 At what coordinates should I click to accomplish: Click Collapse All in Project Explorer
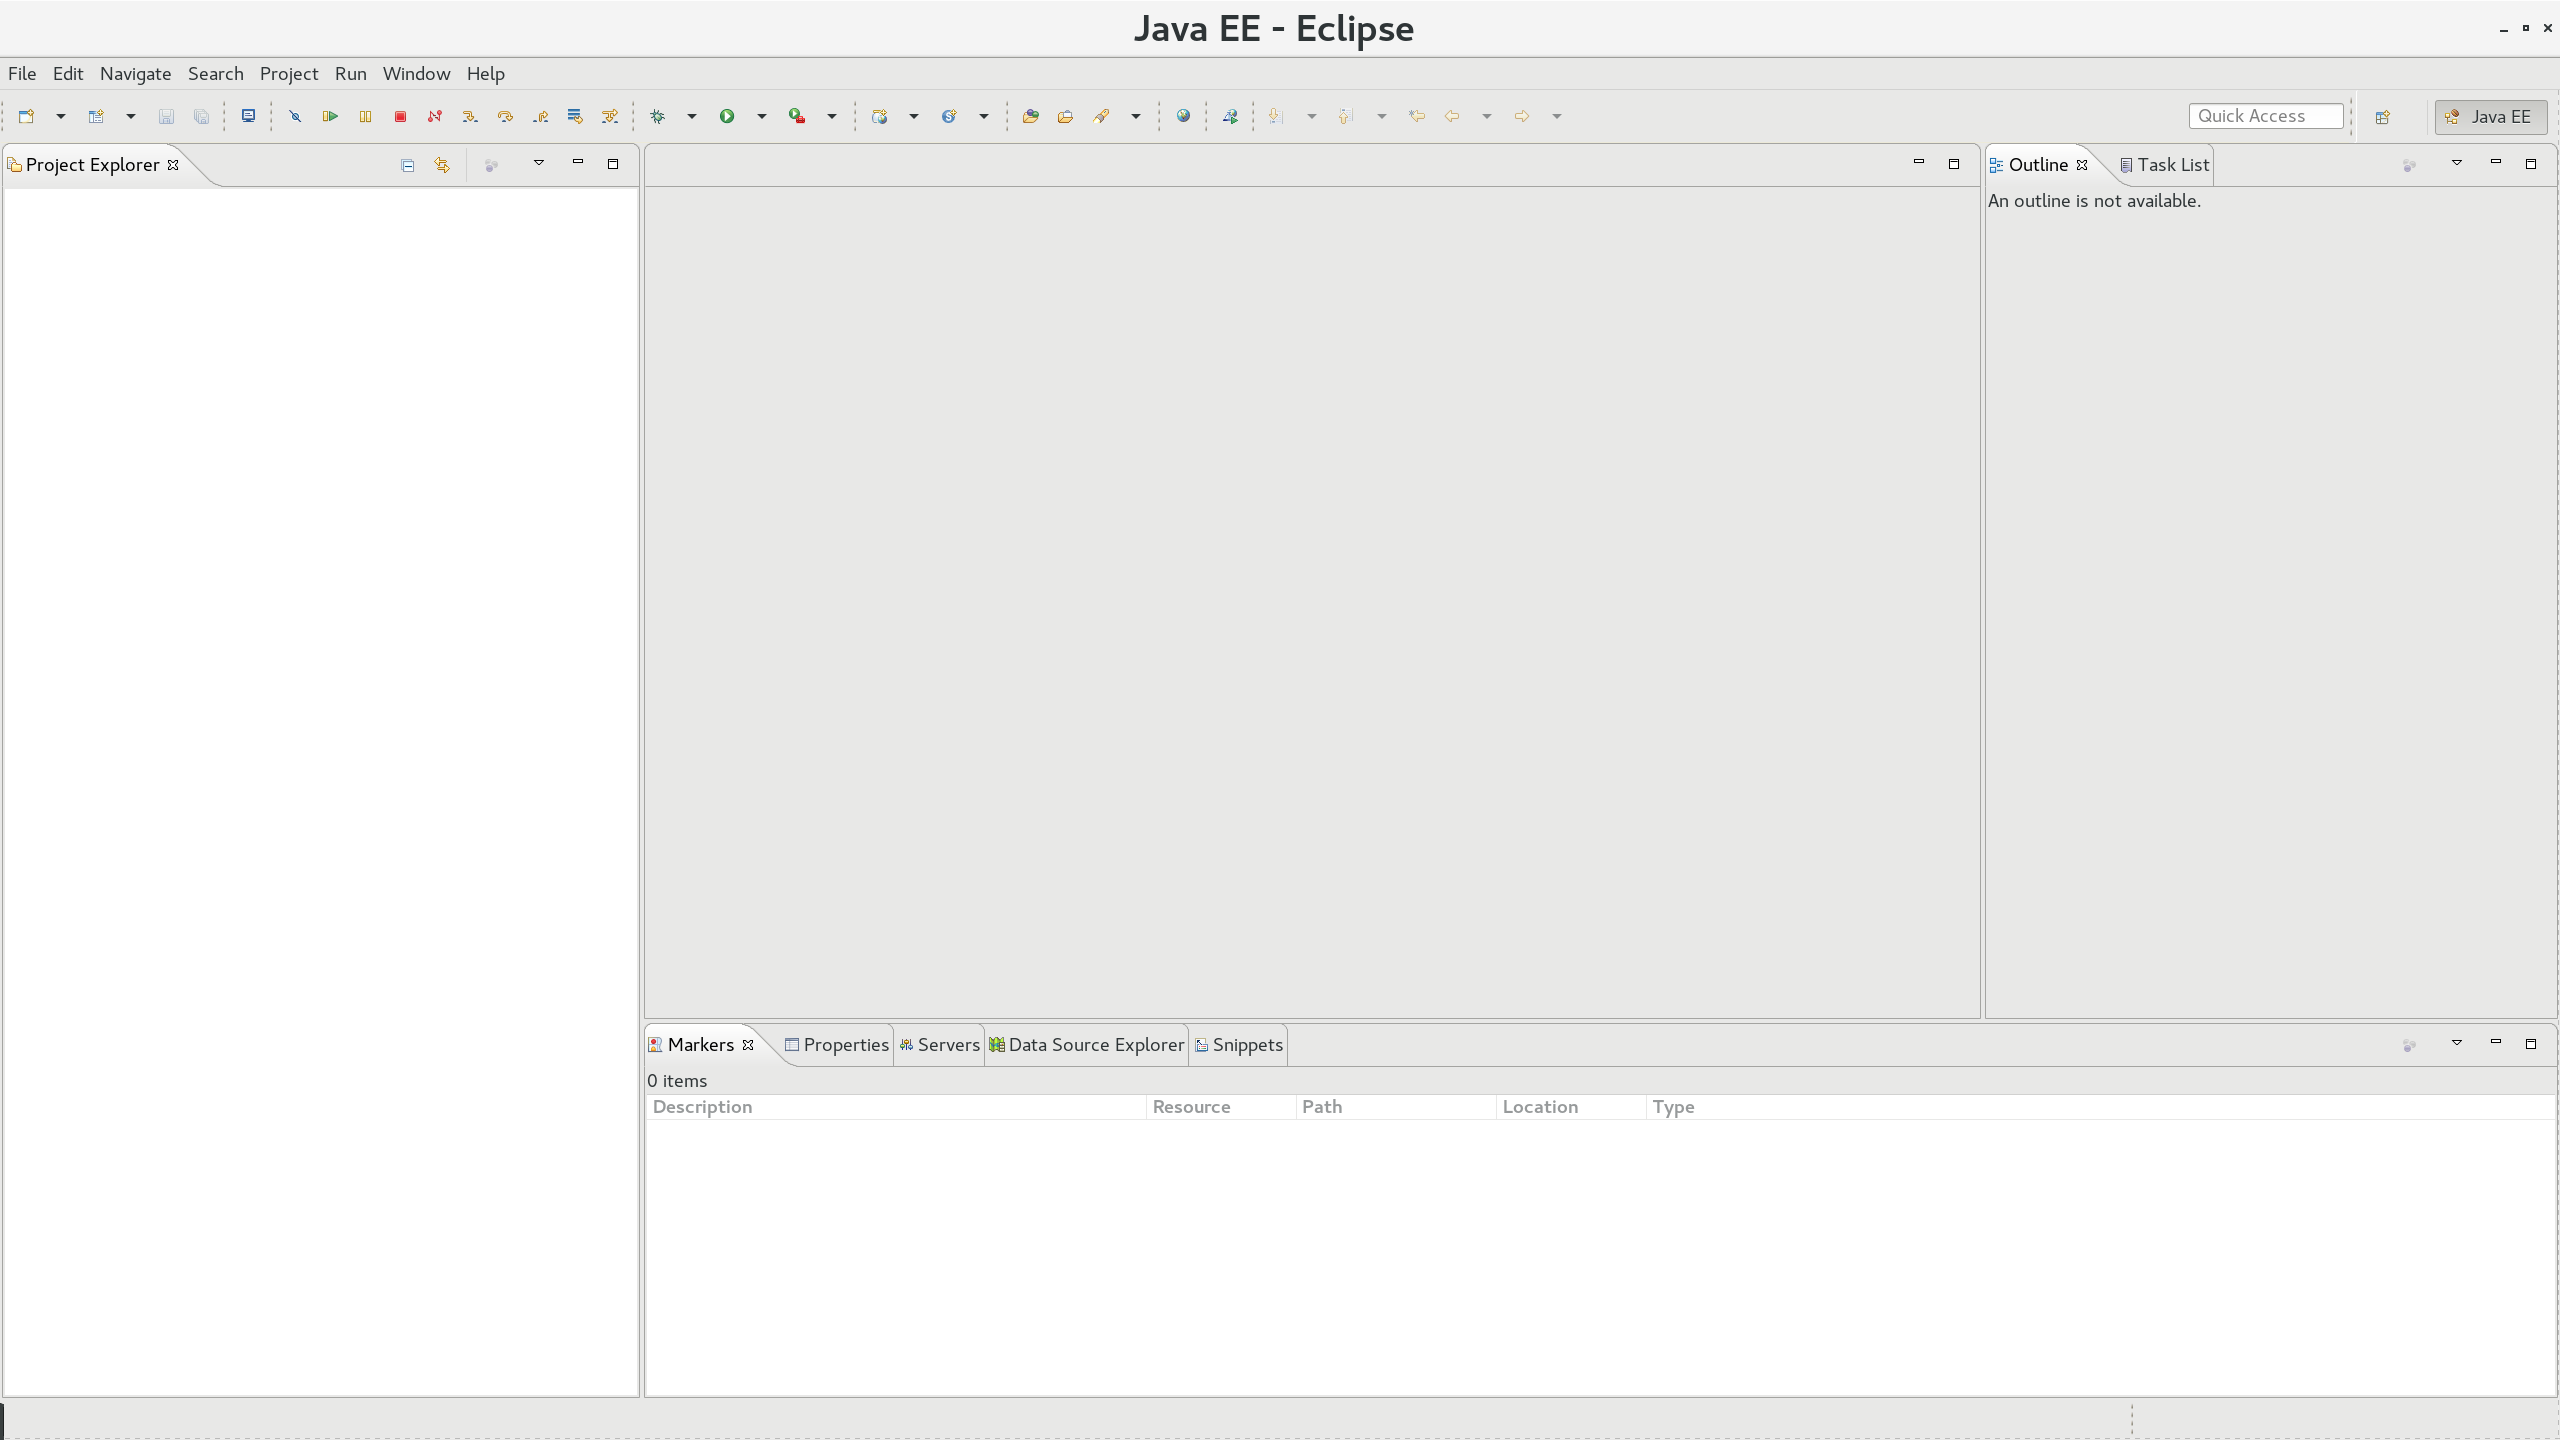(407, 165)
